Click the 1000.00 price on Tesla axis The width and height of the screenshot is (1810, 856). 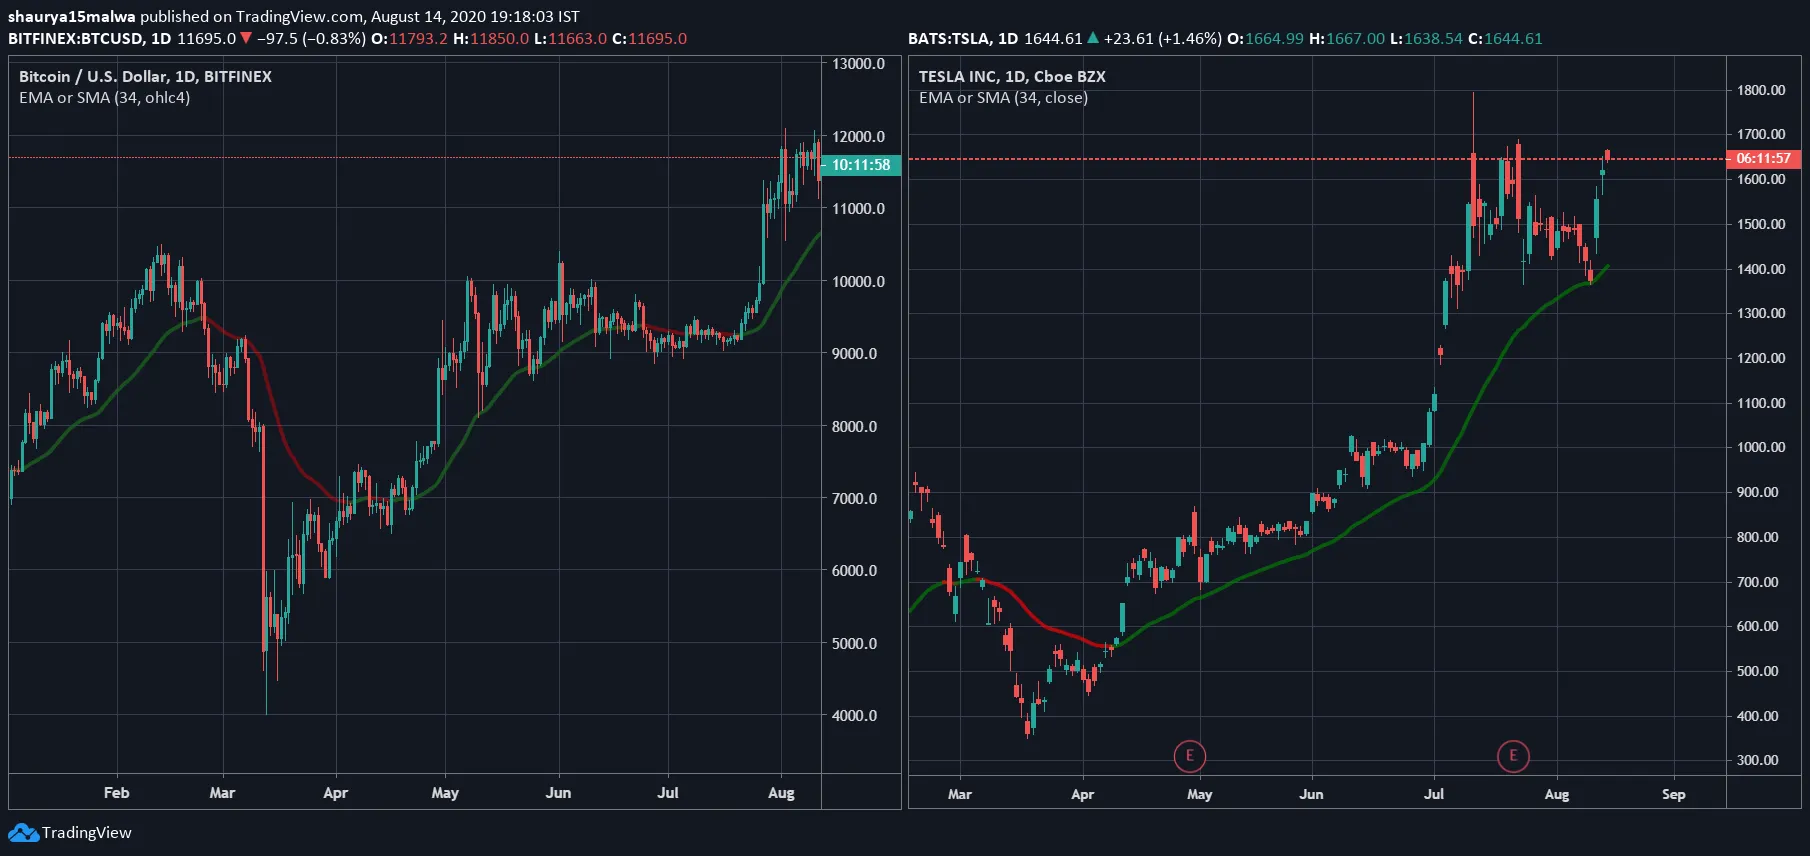[1761, 447]
